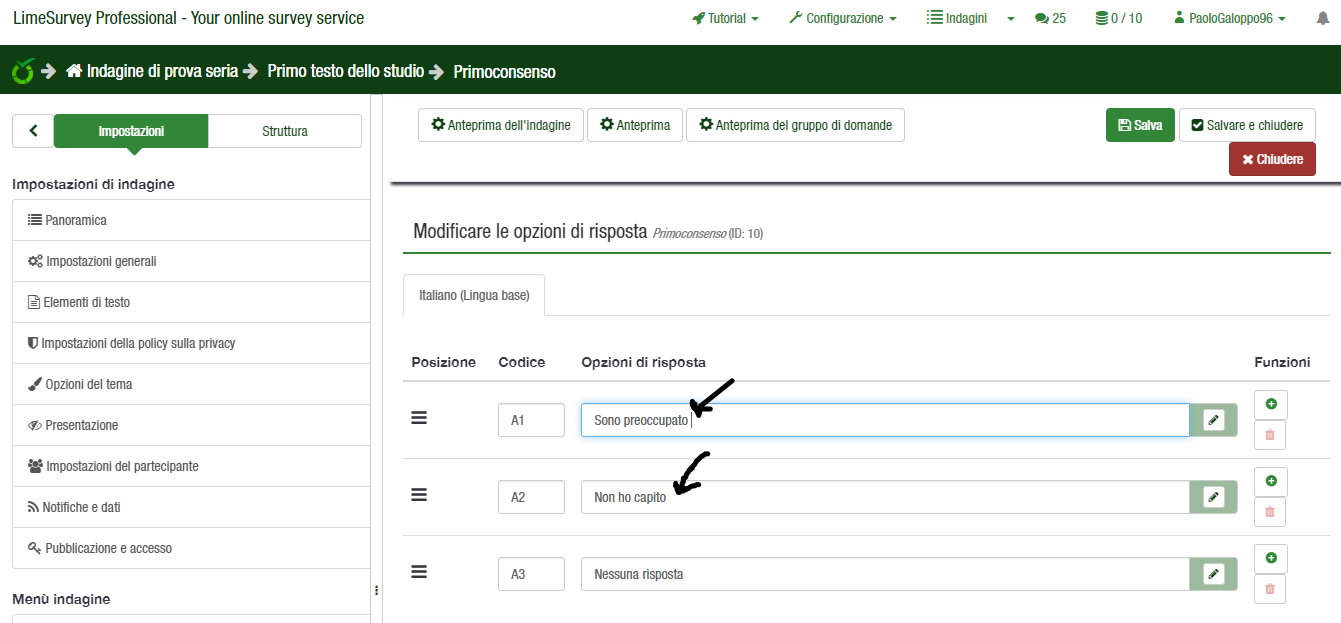This screenshot has height=623, width=1341.
Task: Click the green Salva button
Action: tap(1140, 125)
